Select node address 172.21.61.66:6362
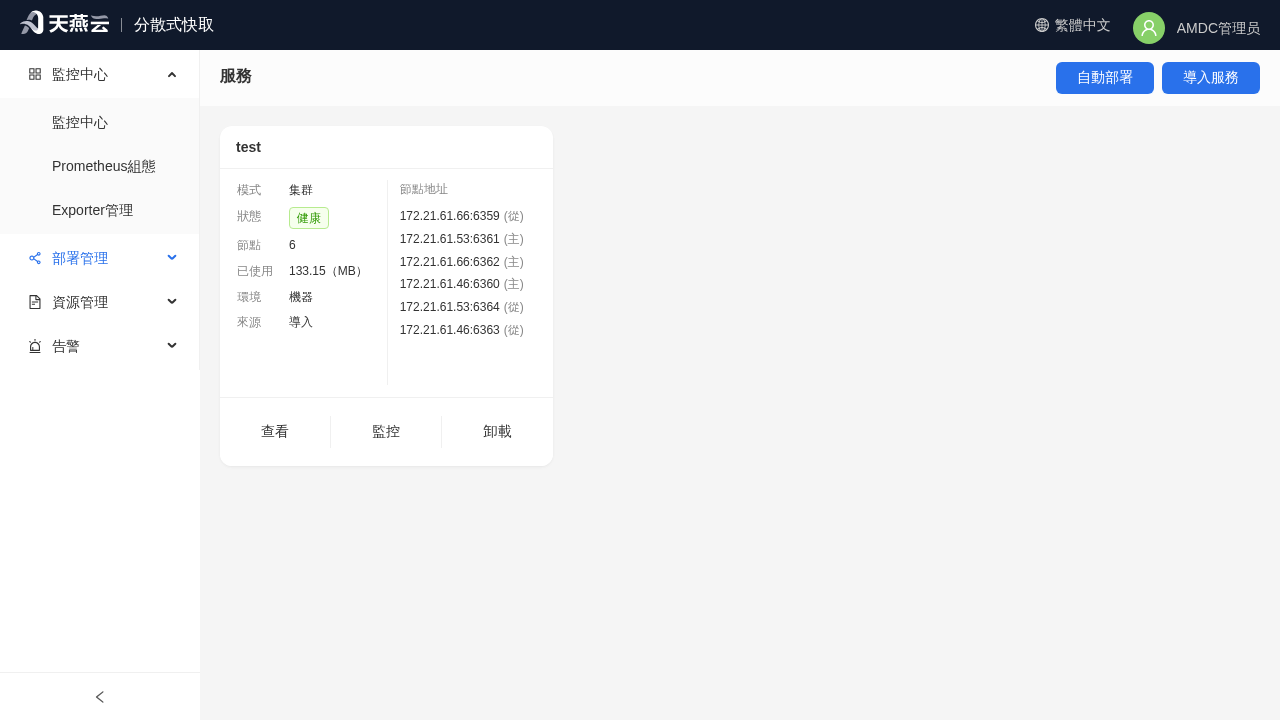1280x720 pixels. click(449, 262)
